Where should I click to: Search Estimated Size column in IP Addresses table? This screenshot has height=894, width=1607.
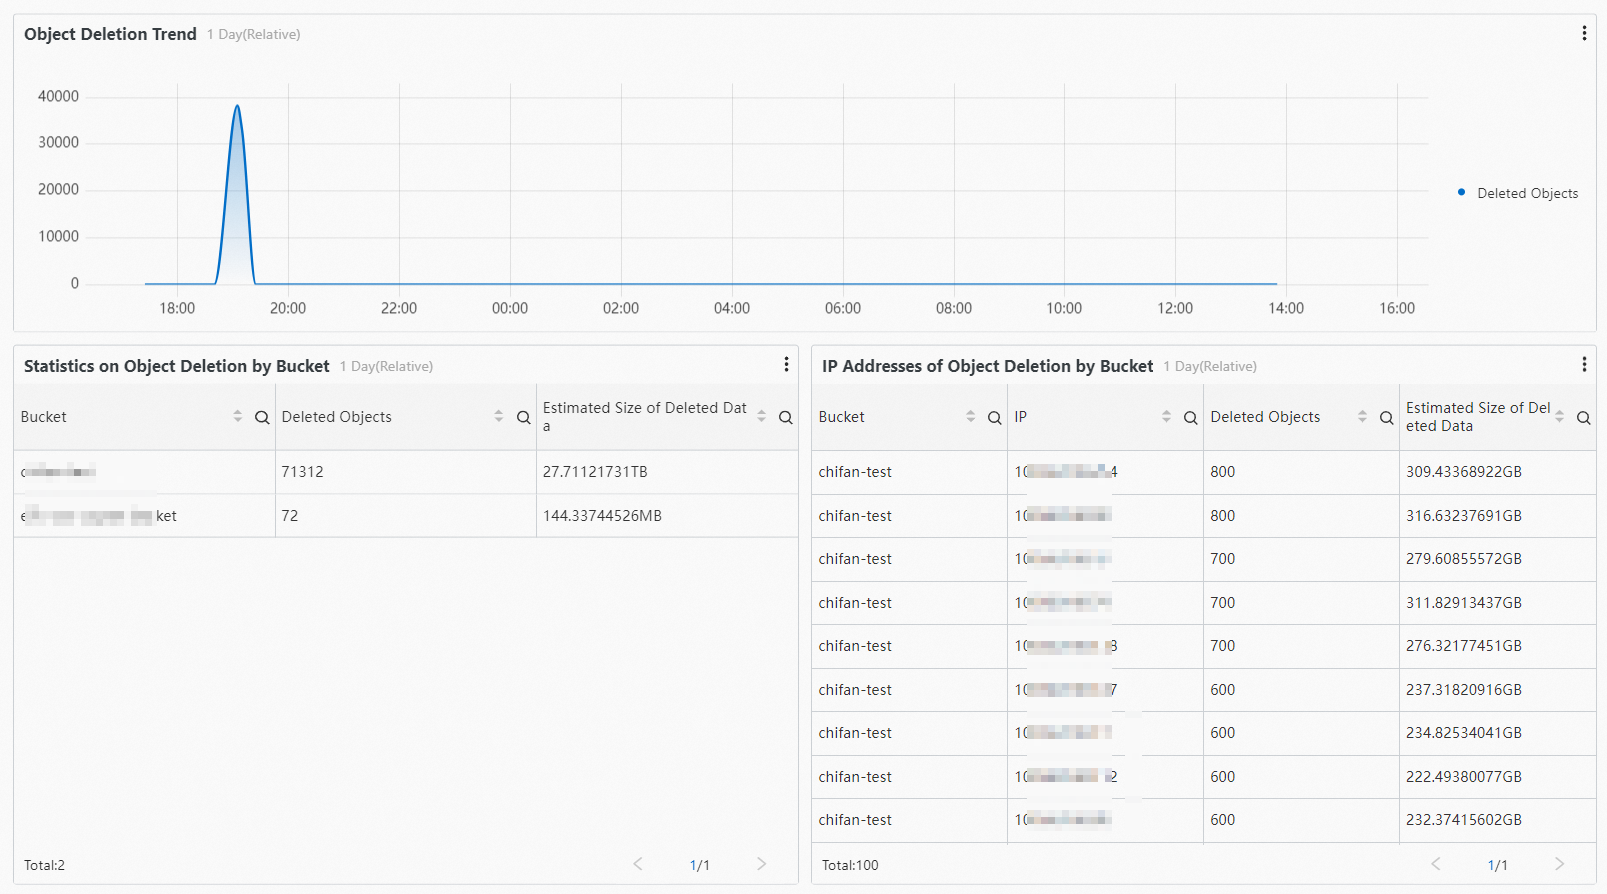coord(1583,417)
